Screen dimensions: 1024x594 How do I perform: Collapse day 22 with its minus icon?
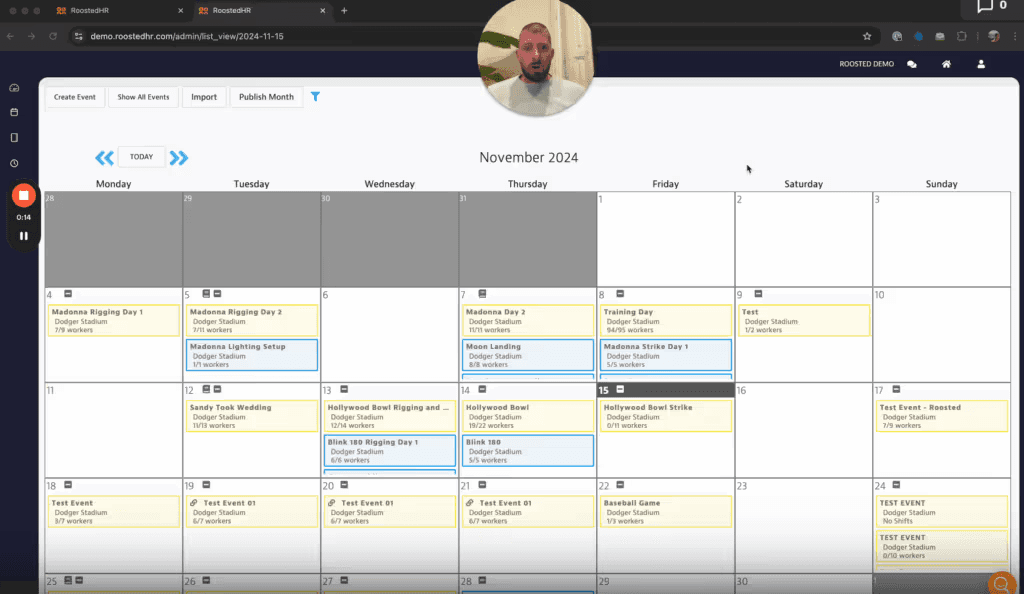tap(620, 485)
